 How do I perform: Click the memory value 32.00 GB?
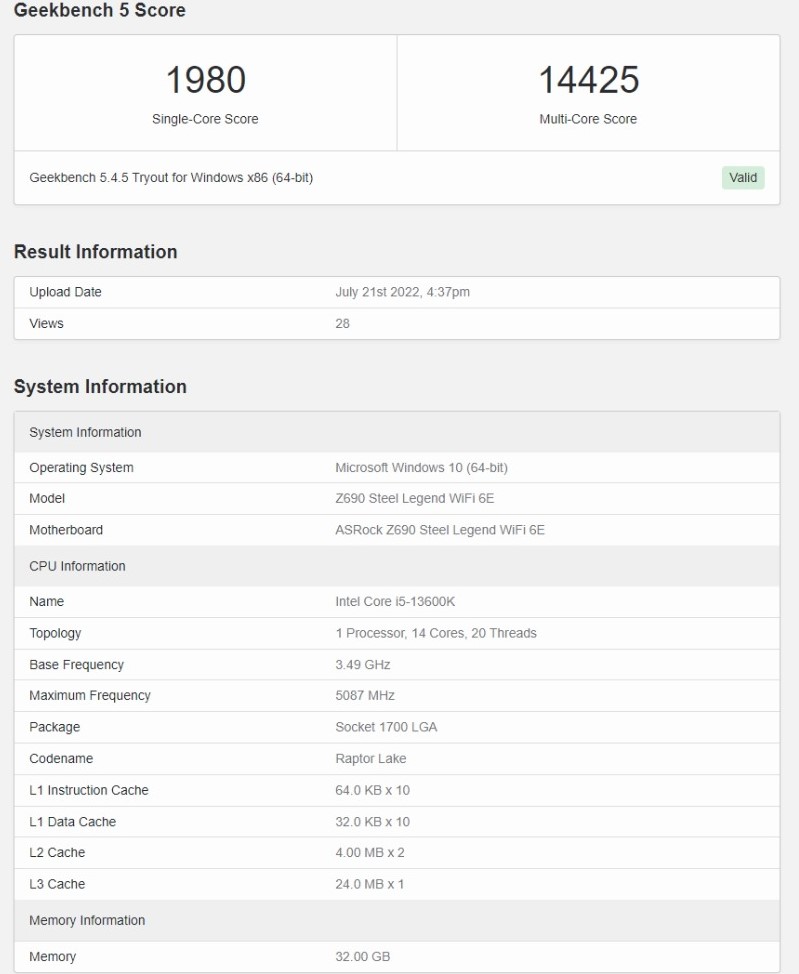[362, 957]
